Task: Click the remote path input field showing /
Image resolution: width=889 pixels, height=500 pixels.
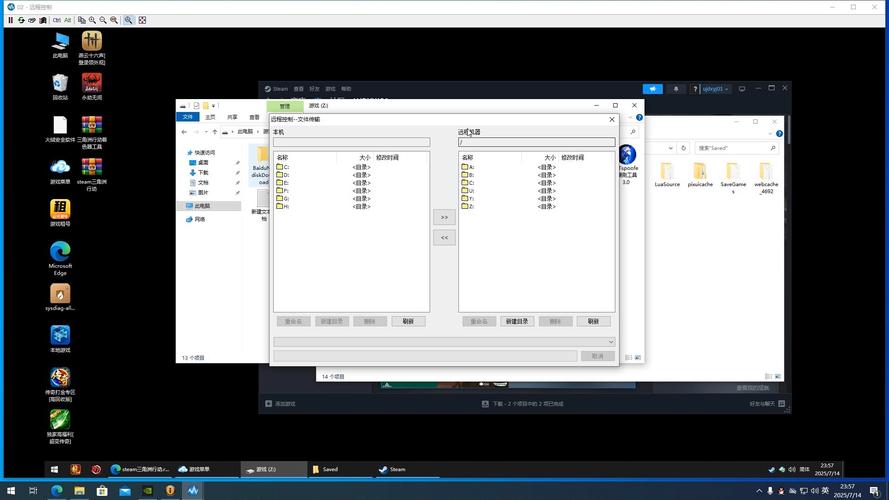Action: click(x=536, y=142)
